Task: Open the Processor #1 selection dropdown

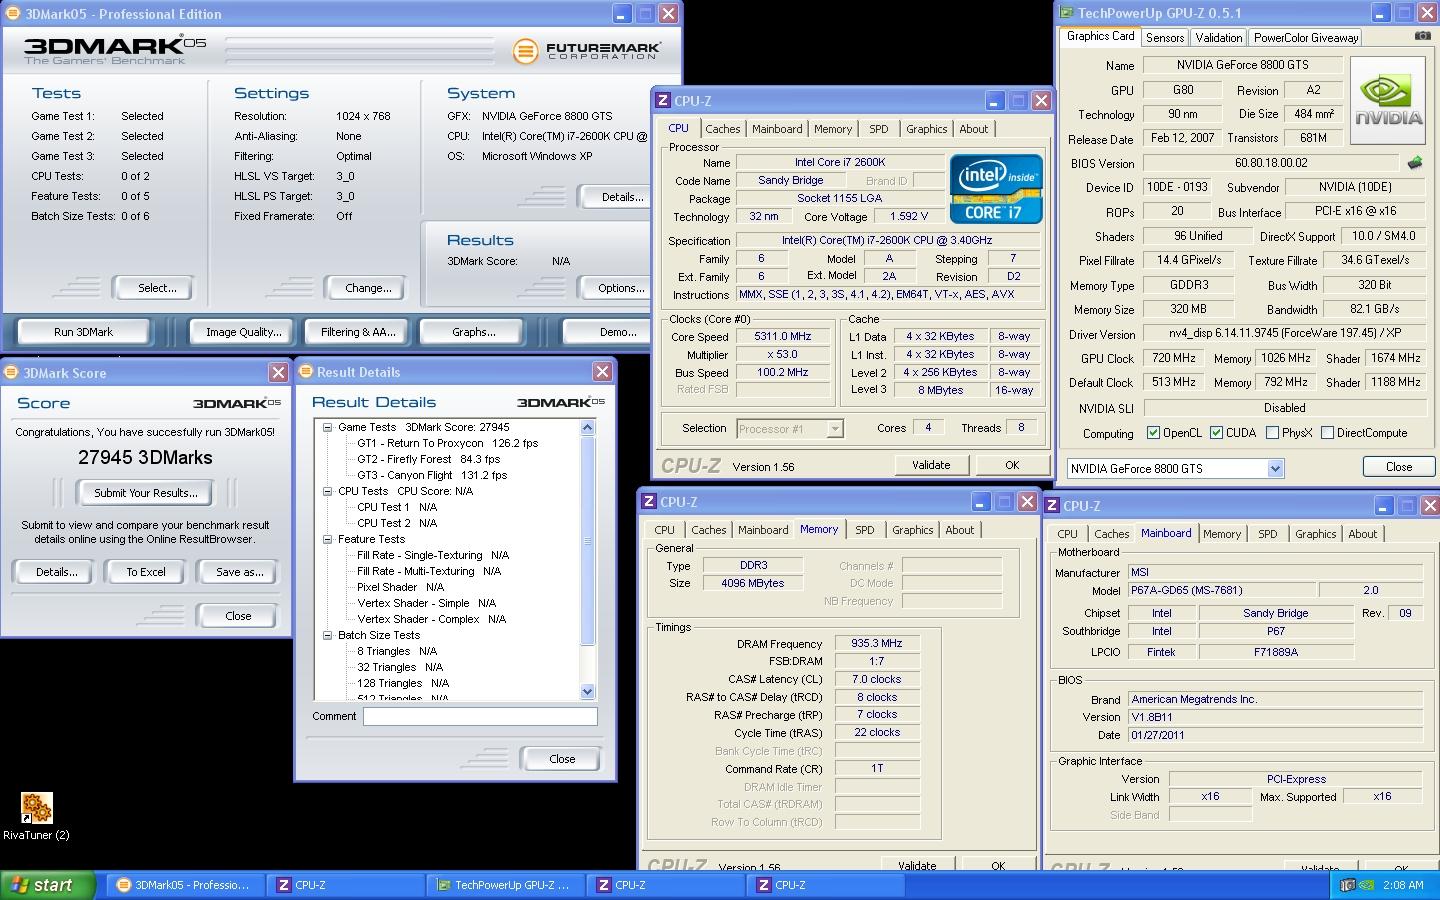Action: [x=835, y=429]
